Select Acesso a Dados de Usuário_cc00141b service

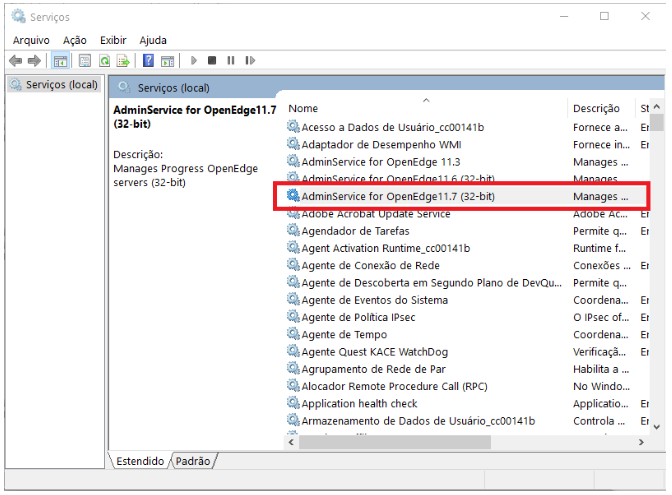pyautogui.click(x=467, y=127)
